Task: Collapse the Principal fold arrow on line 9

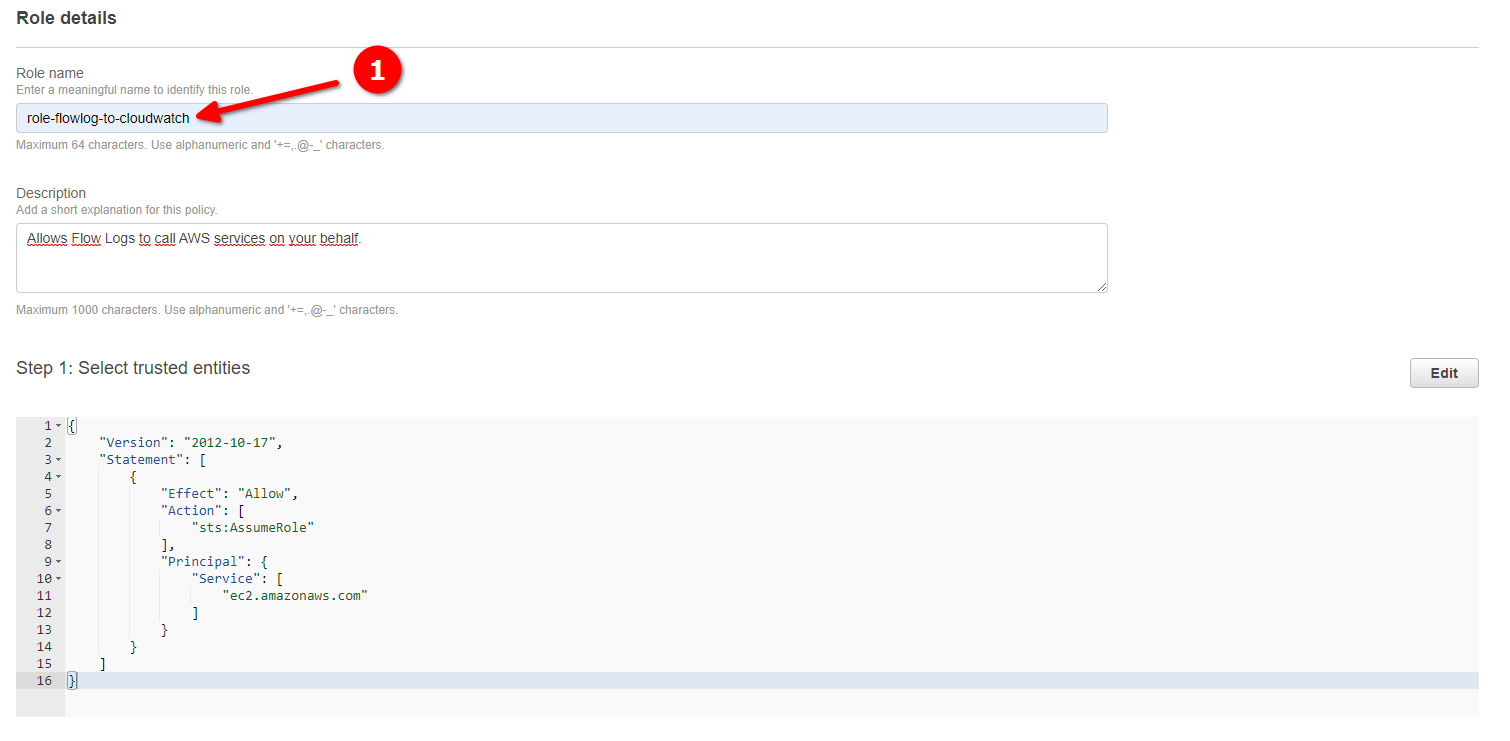Action: click(x=59, y=562)
